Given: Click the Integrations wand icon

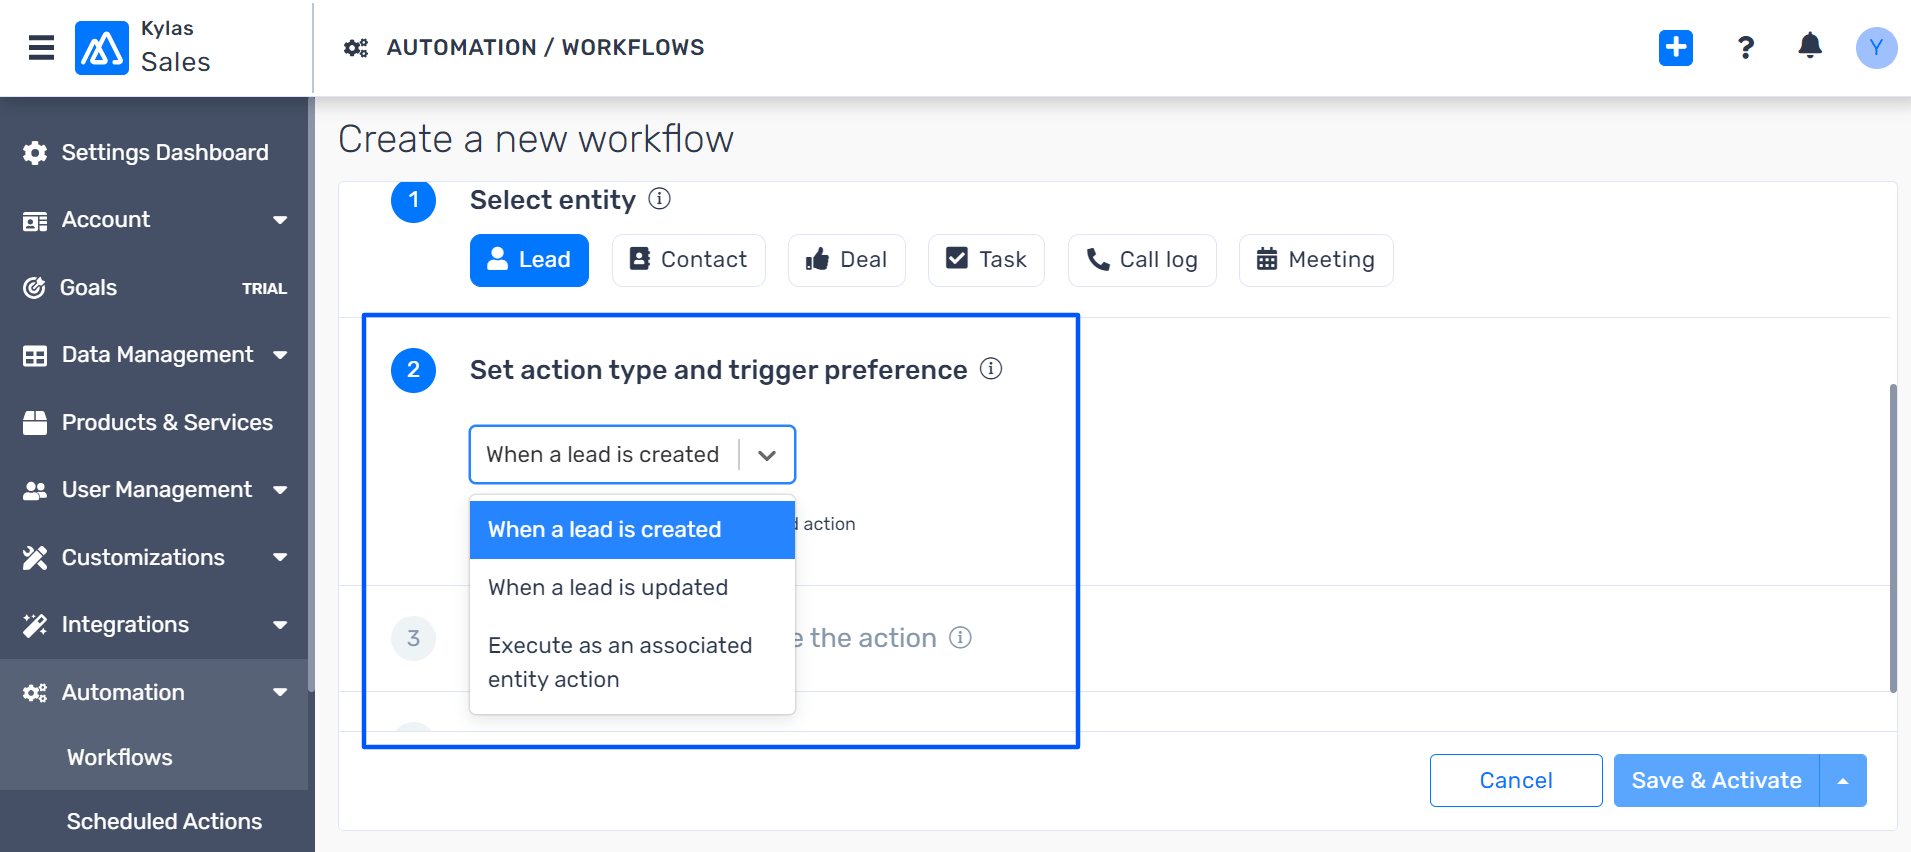Looking at the screenshot, I should click(35, 625).
